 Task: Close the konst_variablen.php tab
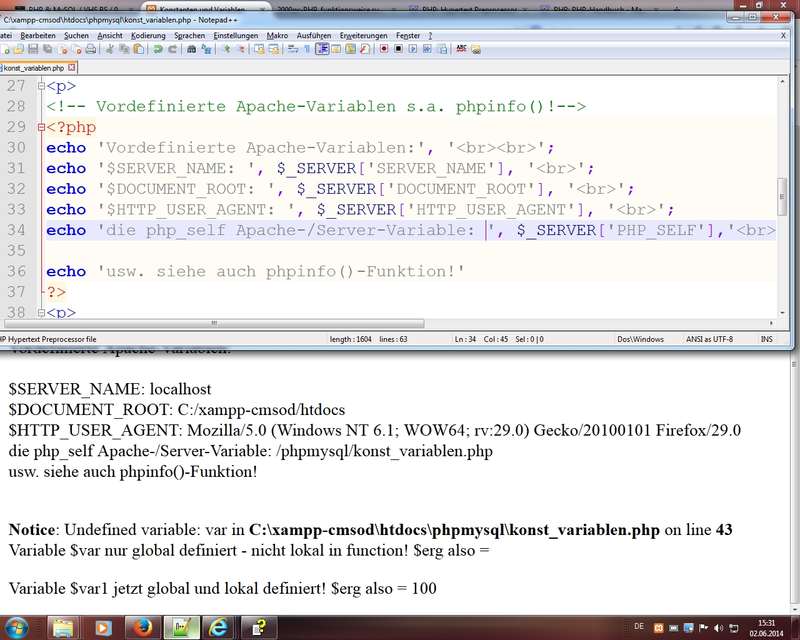pos(72,67)
